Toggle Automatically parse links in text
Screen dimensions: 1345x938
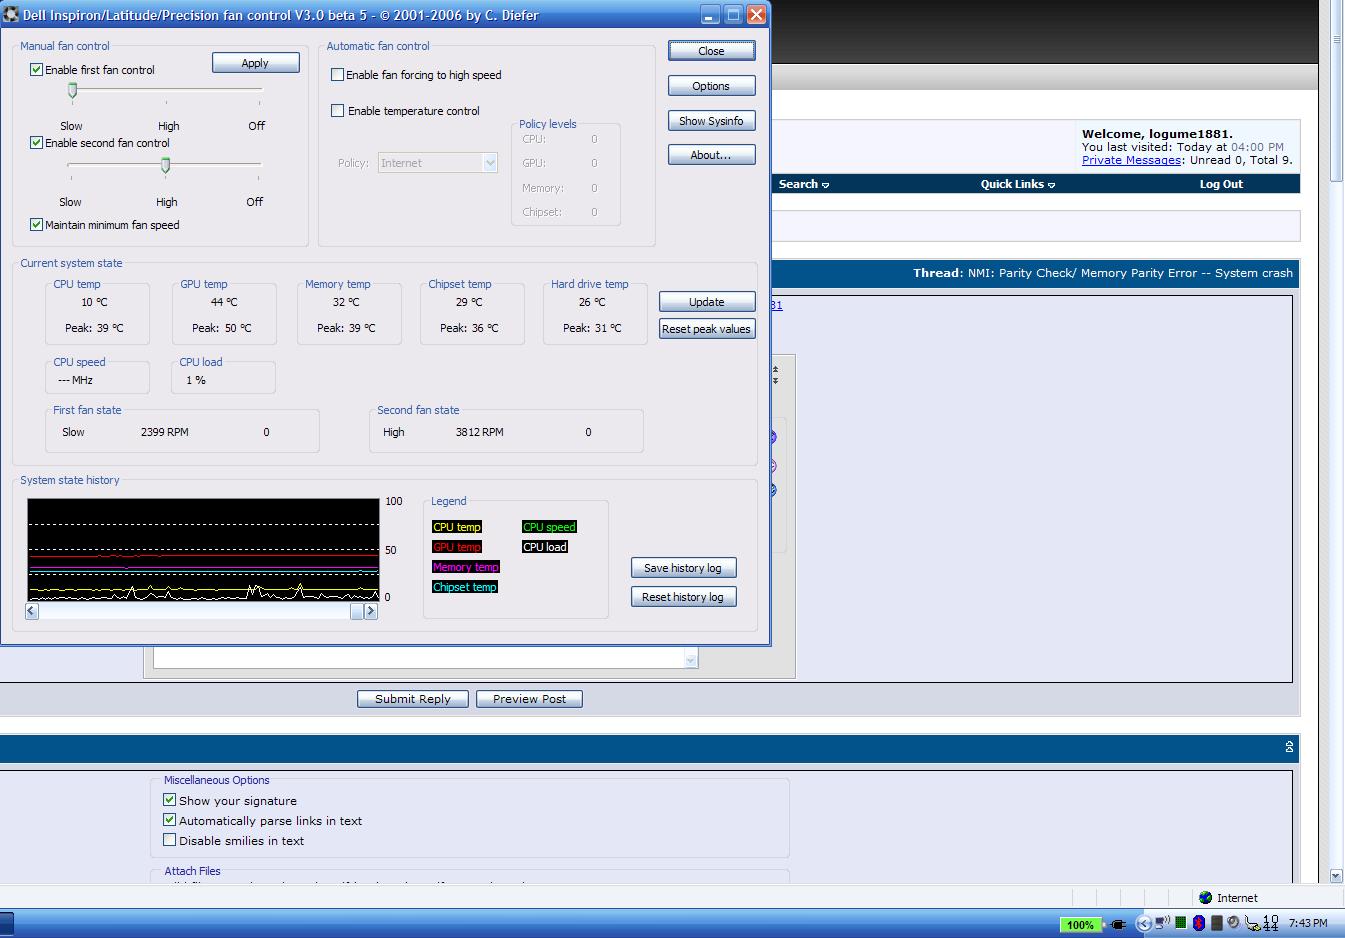tap(169, 820)
